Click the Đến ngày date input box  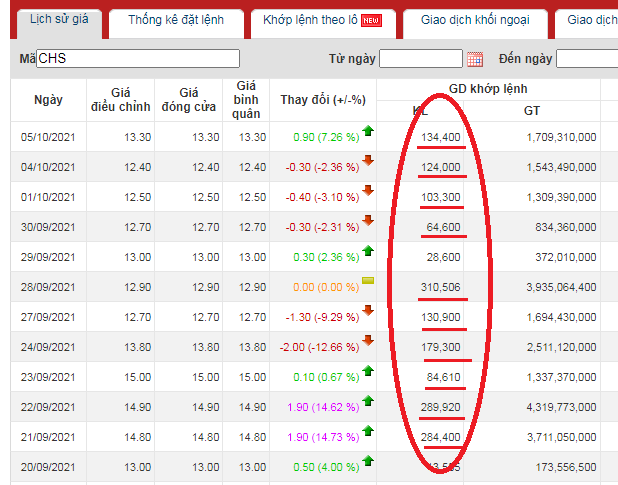pyautogui.click(x=588, y=59)
